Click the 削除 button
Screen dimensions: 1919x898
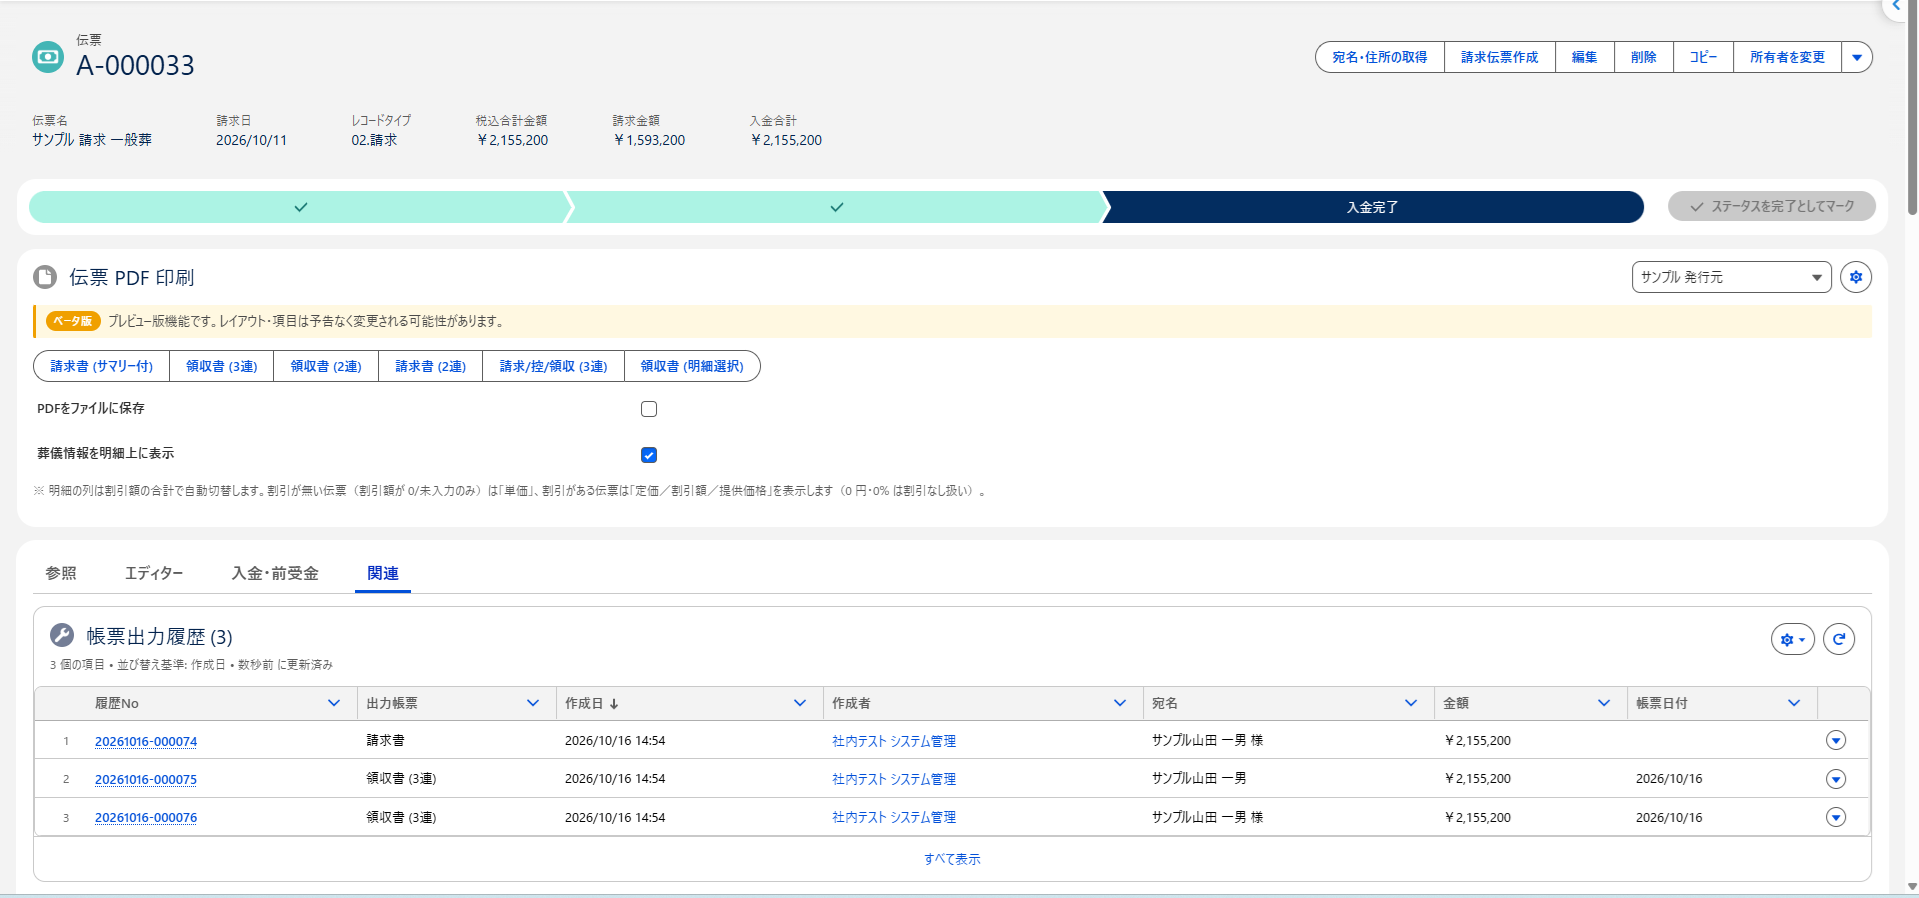click(x=1643, y=57)
